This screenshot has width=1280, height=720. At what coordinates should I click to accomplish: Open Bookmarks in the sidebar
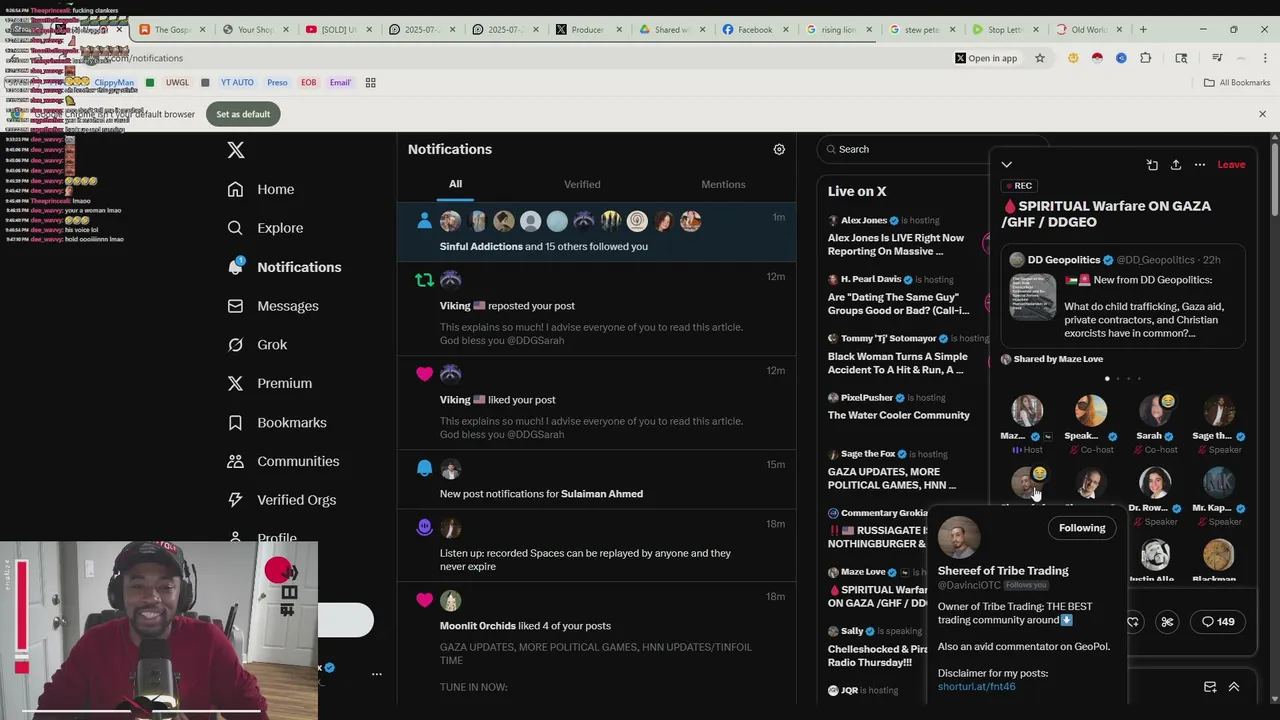click(277, 423)
